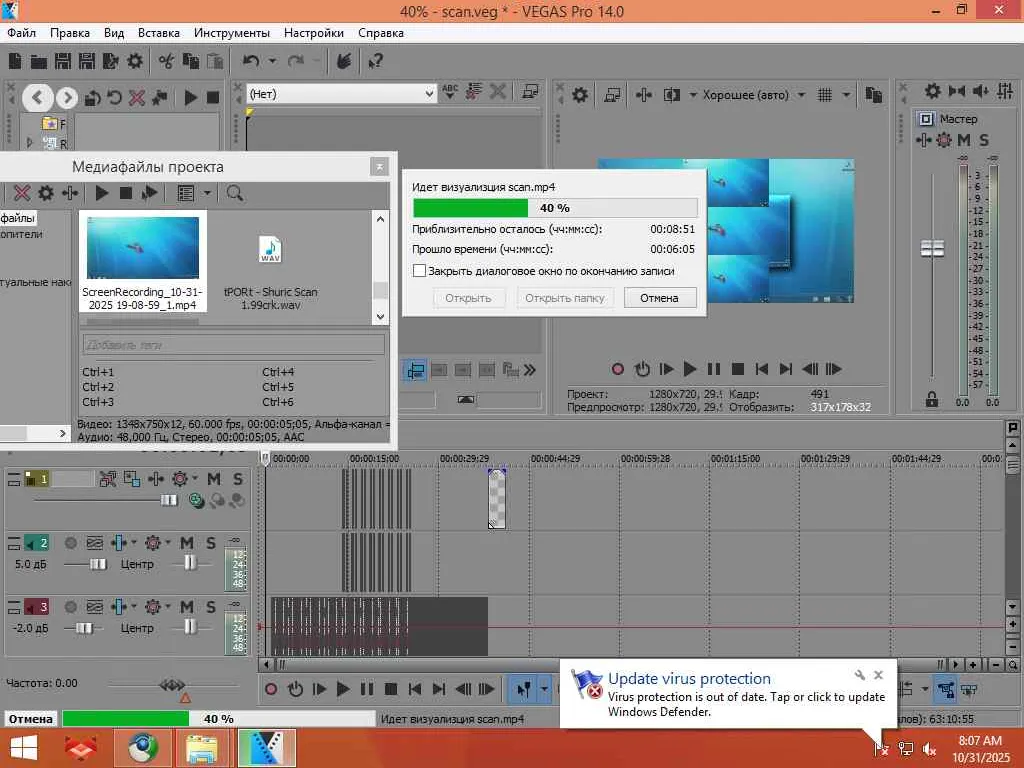Image resolution: width=1024 pixels, height=768 pixels.
Task: Start preview in Project Media toolbar
Action: [x=101, y=193]
